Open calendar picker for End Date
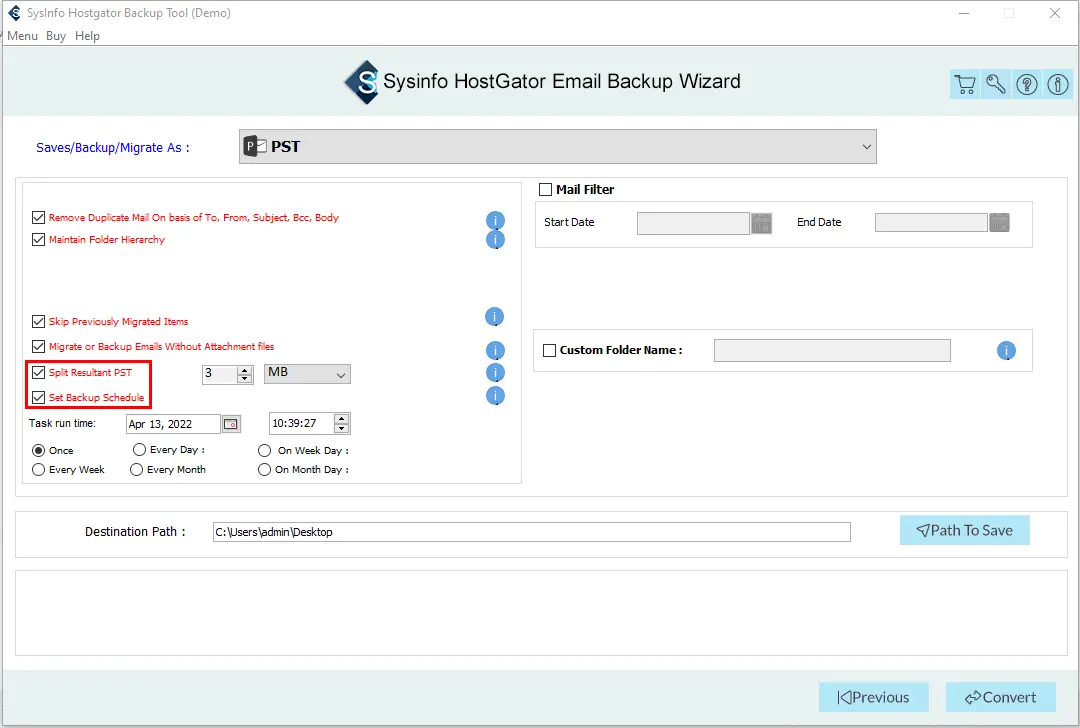Image resolution: width=1080 pixels, height=728 pixels. pos(999,223)
